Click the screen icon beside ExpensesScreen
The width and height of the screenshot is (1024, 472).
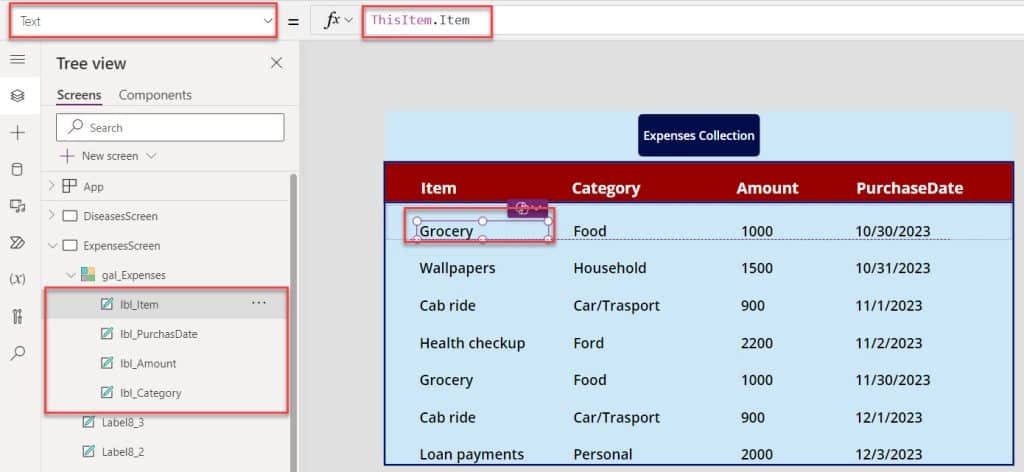[x=69, y=245]
